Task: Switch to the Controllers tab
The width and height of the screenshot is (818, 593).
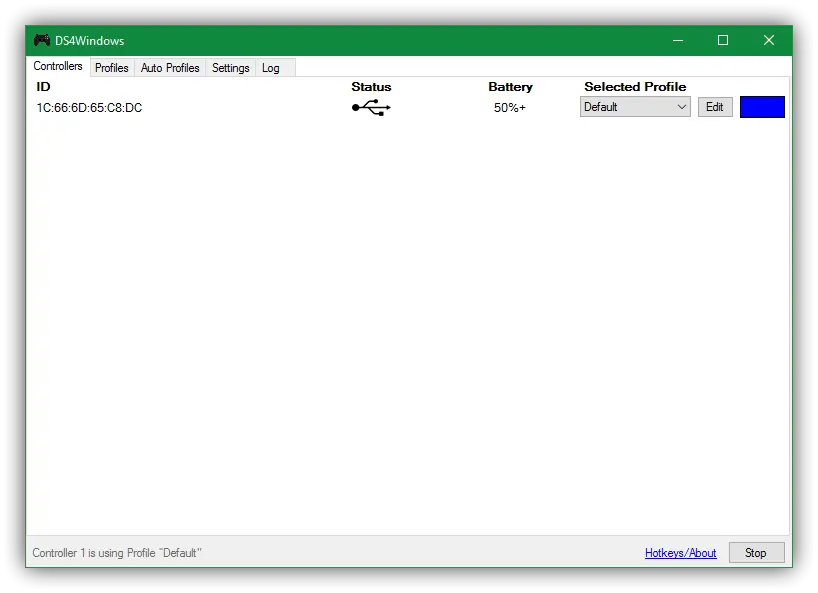Action: tap(58, 66)
